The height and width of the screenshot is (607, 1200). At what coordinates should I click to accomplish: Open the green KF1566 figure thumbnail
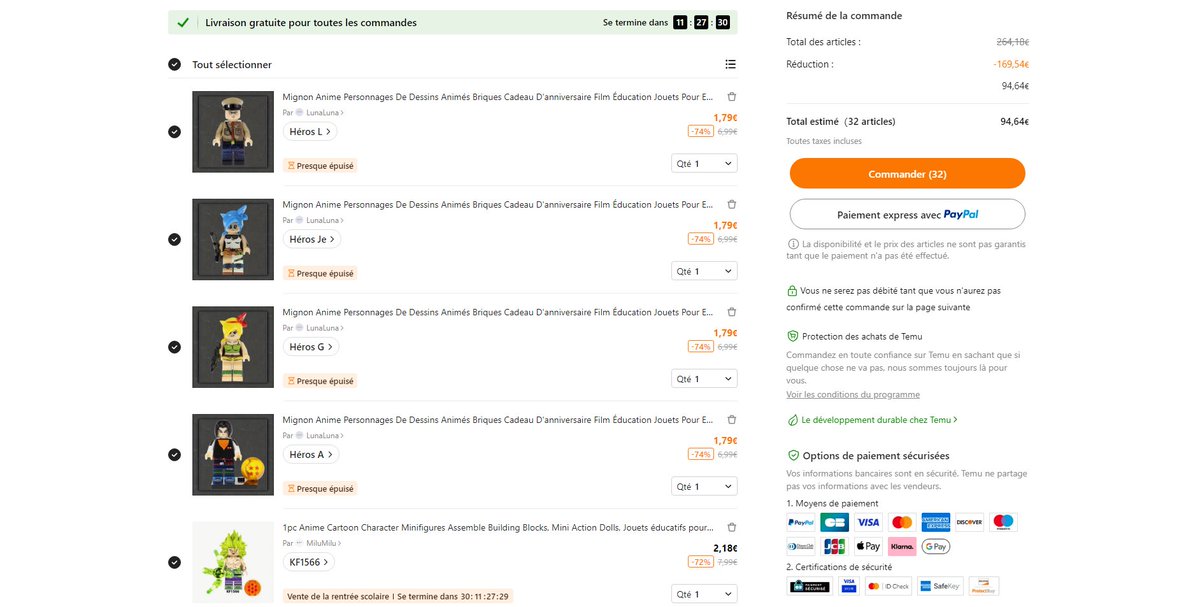[233, 562]
